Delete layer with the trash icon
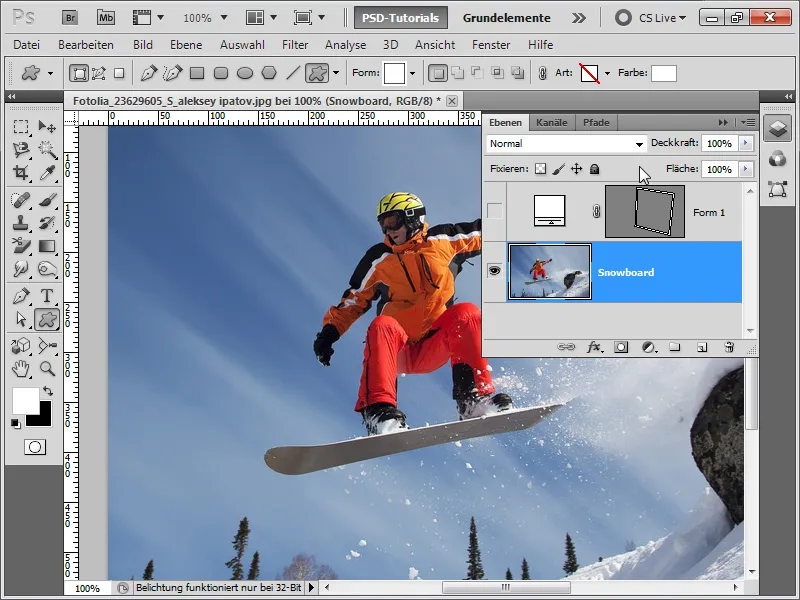The height and width of the screenshot is (600, 800). point(729,347)
